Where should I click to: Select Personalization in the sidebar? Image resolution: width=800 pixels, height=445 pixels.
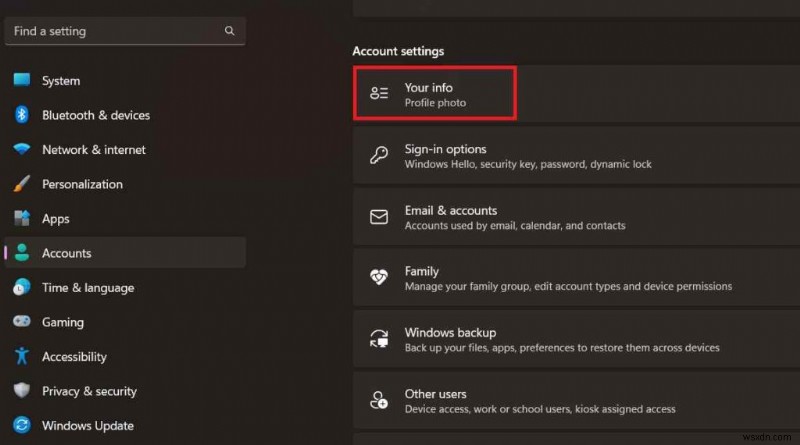click(125, 184)
